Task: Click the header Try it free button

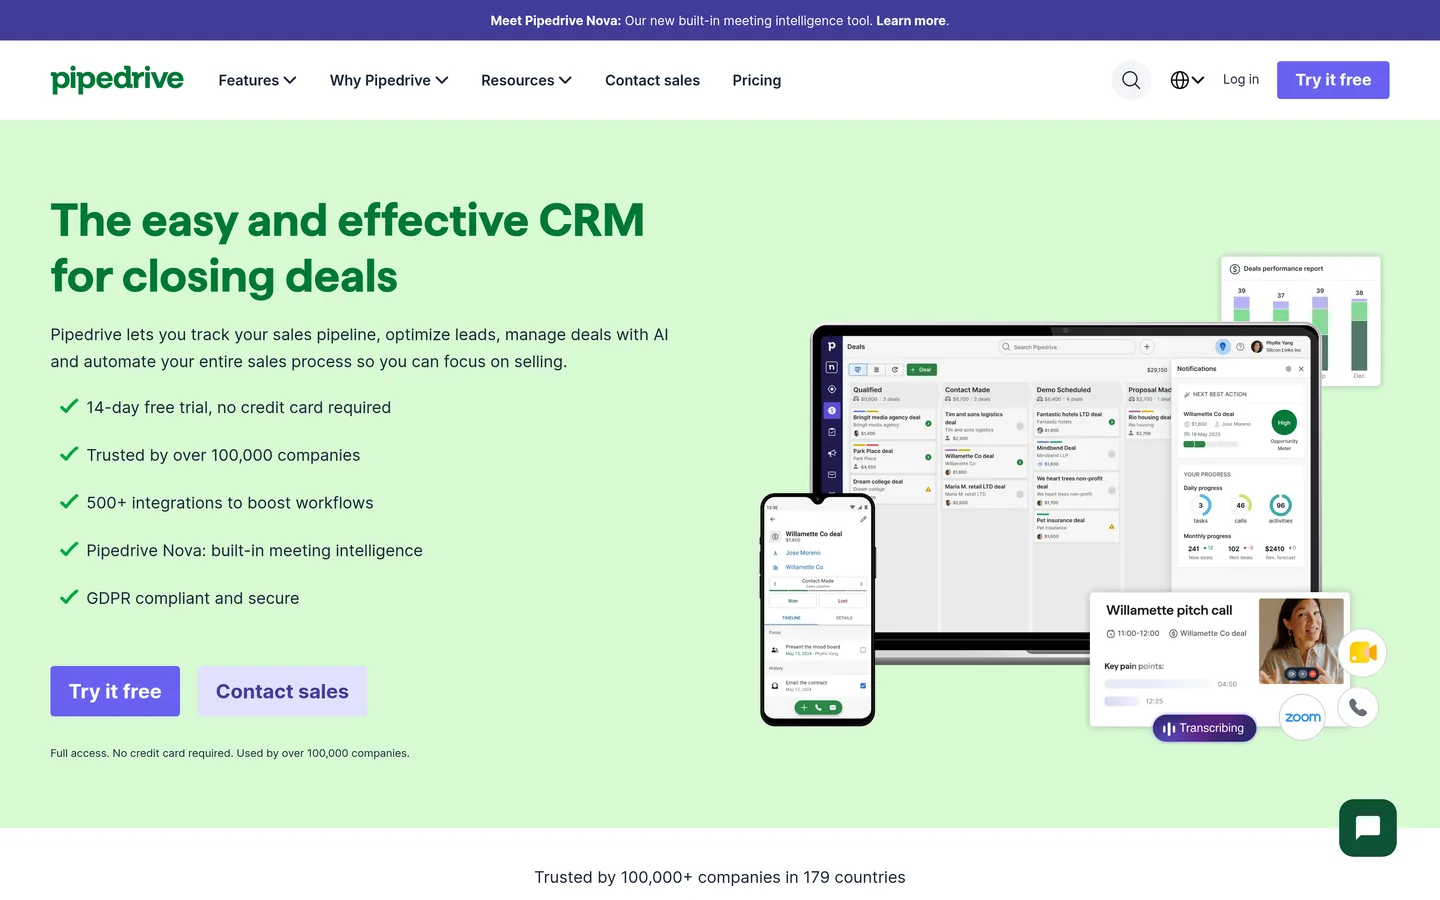Action: (x=1333, y=80)
